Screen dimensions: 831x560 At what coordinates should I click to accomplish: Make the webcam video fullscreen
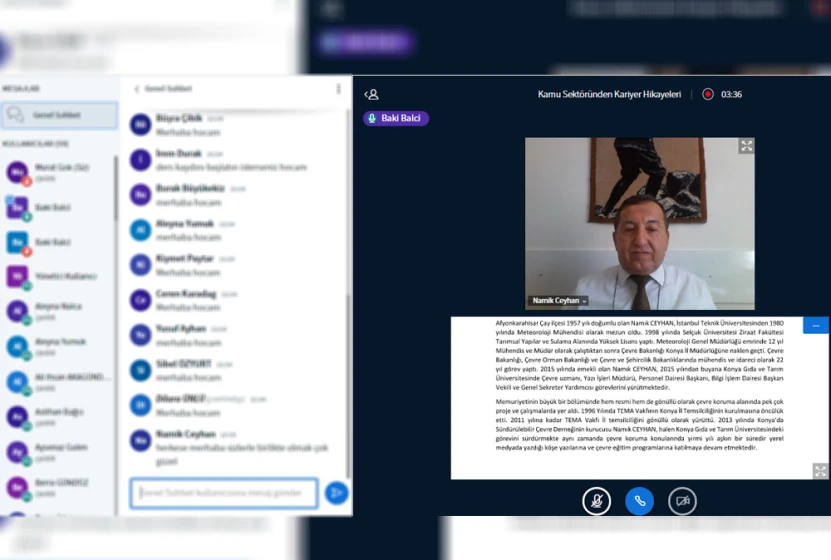pyautogui.click(x=746, y=146)
